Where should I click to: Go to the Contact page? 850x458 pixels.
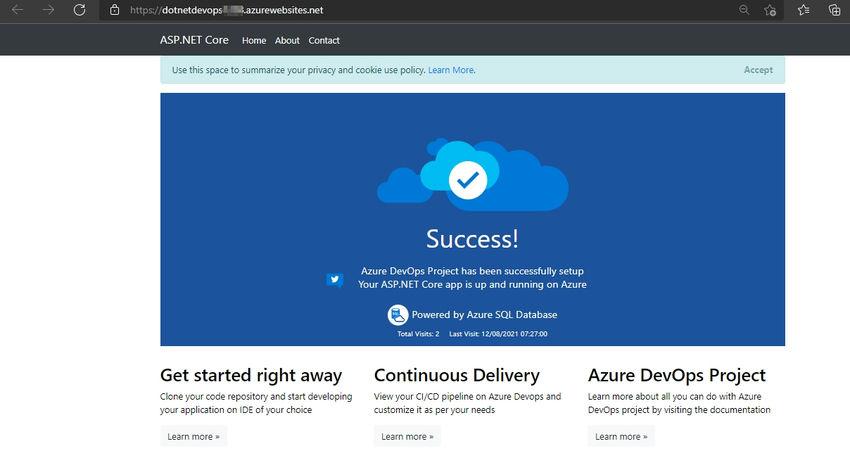click(324, 40)
